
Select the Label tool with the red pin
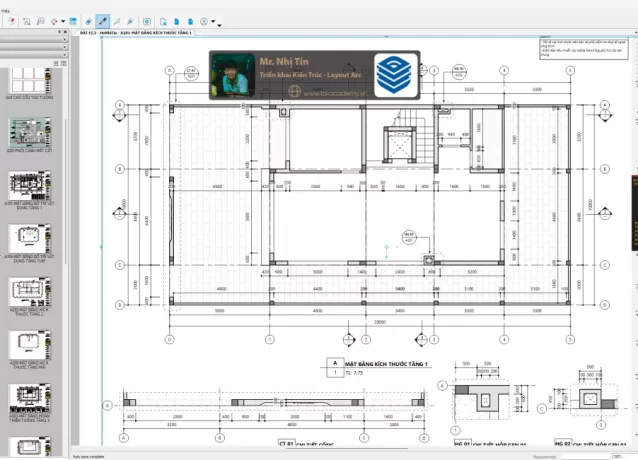pos(11,21)
